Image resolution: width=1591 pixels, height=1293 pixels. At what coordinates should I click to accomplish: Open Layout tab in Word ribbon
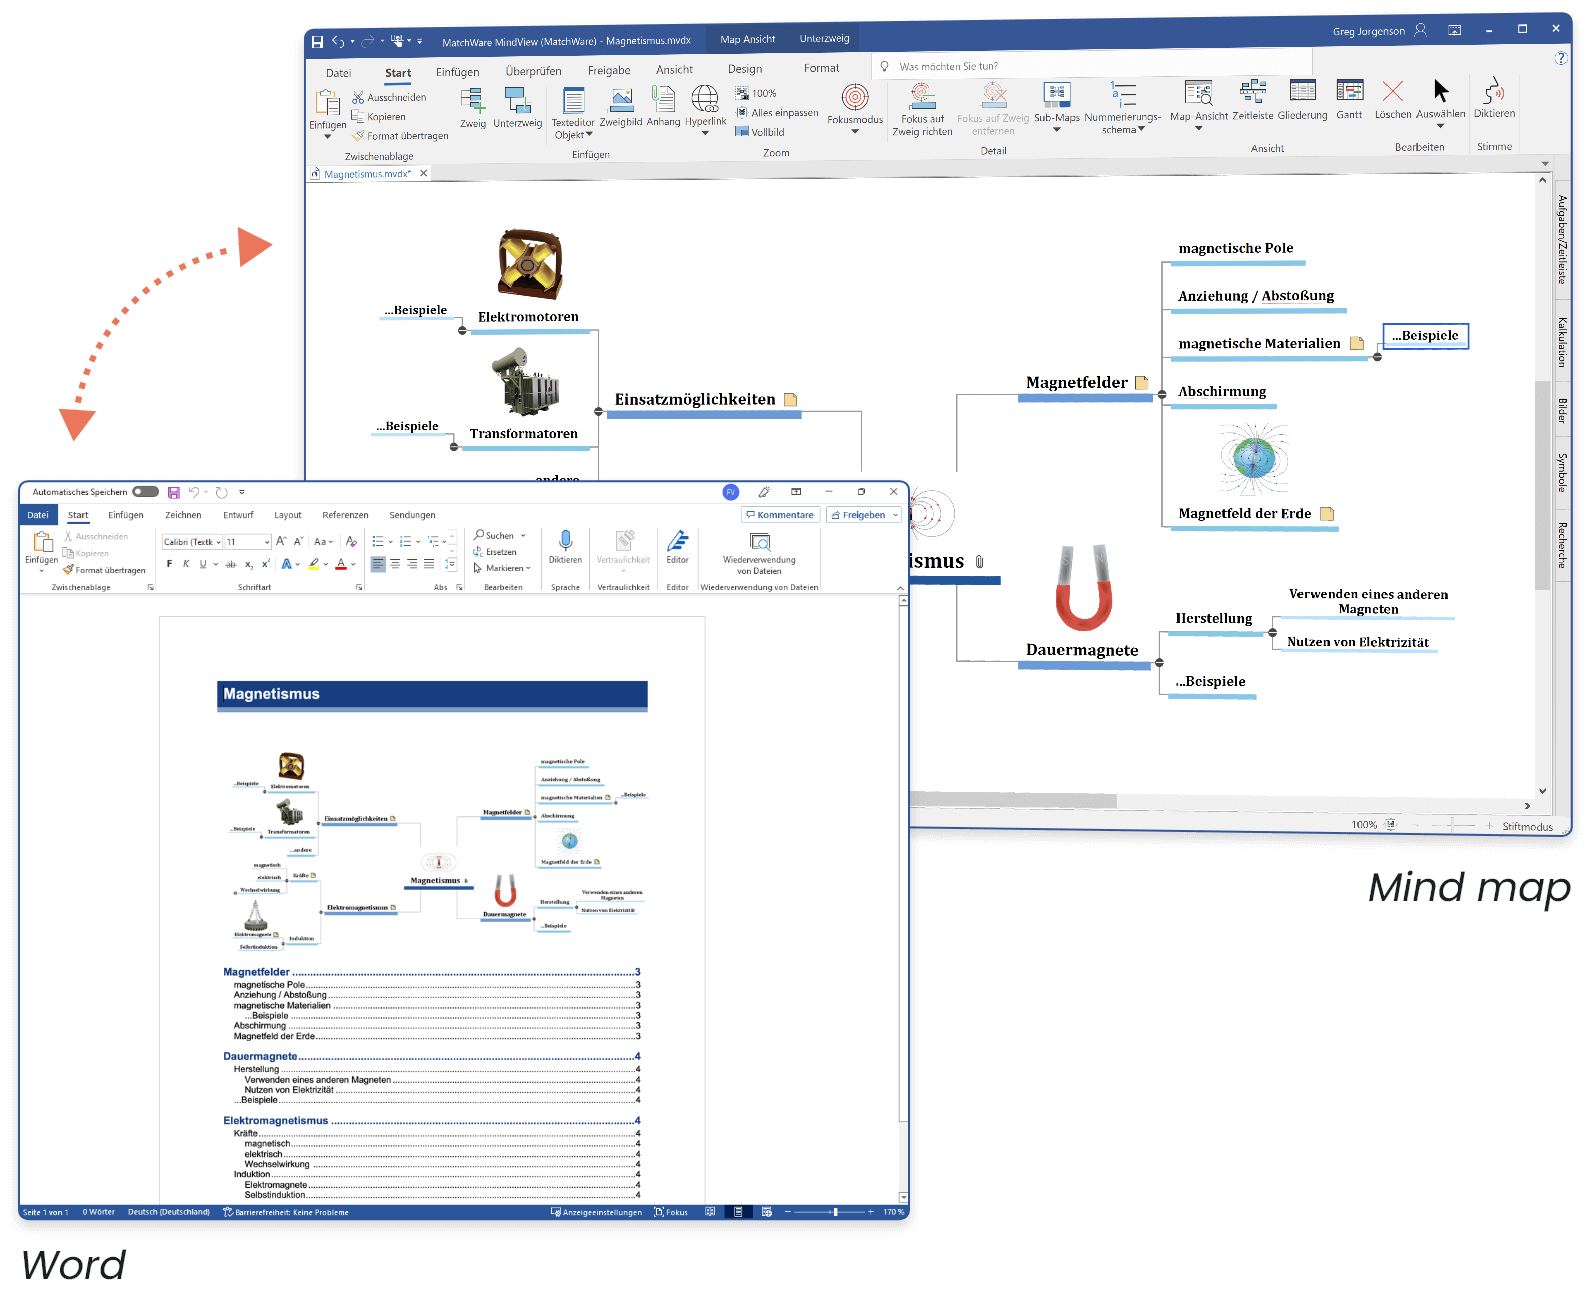tap(288, 515)
